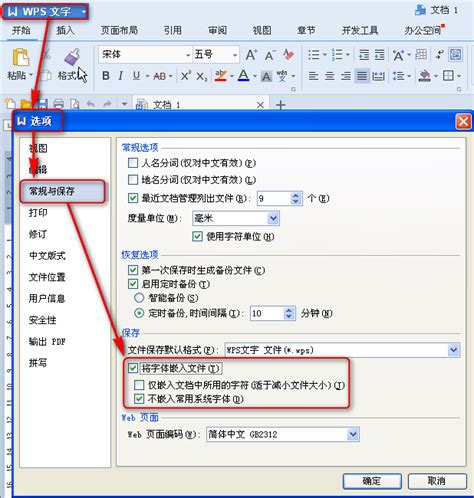Image resolution: width=474 pixels, height=498 pixels.
Task: Open the 宋体 font name dropdown
Action: coord(188,55)
